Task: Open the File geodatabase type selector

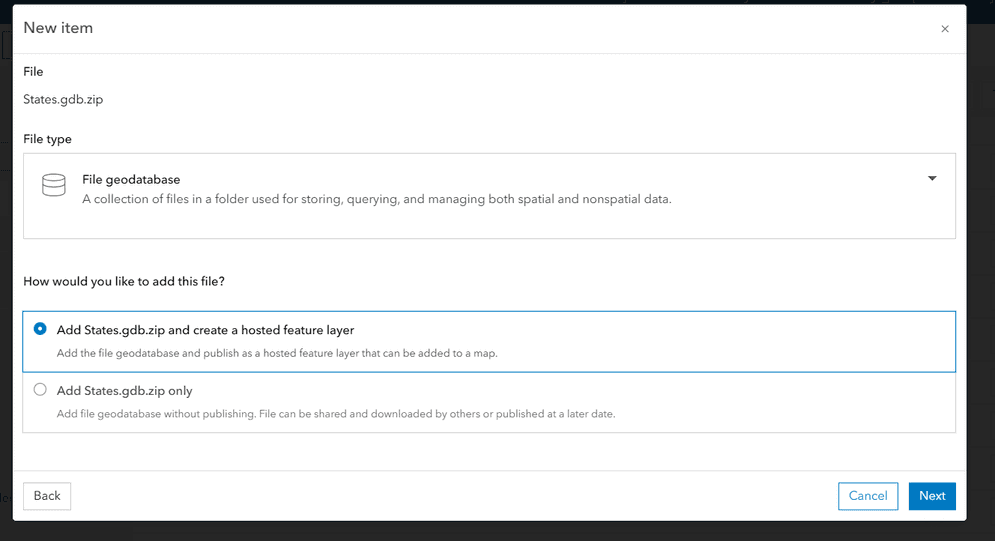Action: [x=489, y=195]
